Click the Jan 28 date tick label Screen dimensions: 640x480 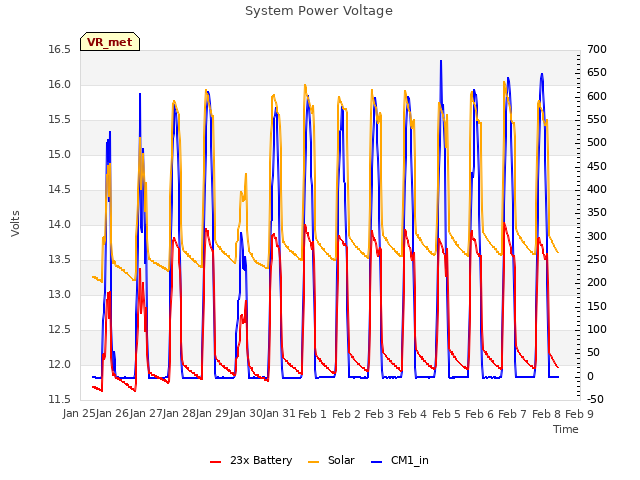(x=179, y=413)
